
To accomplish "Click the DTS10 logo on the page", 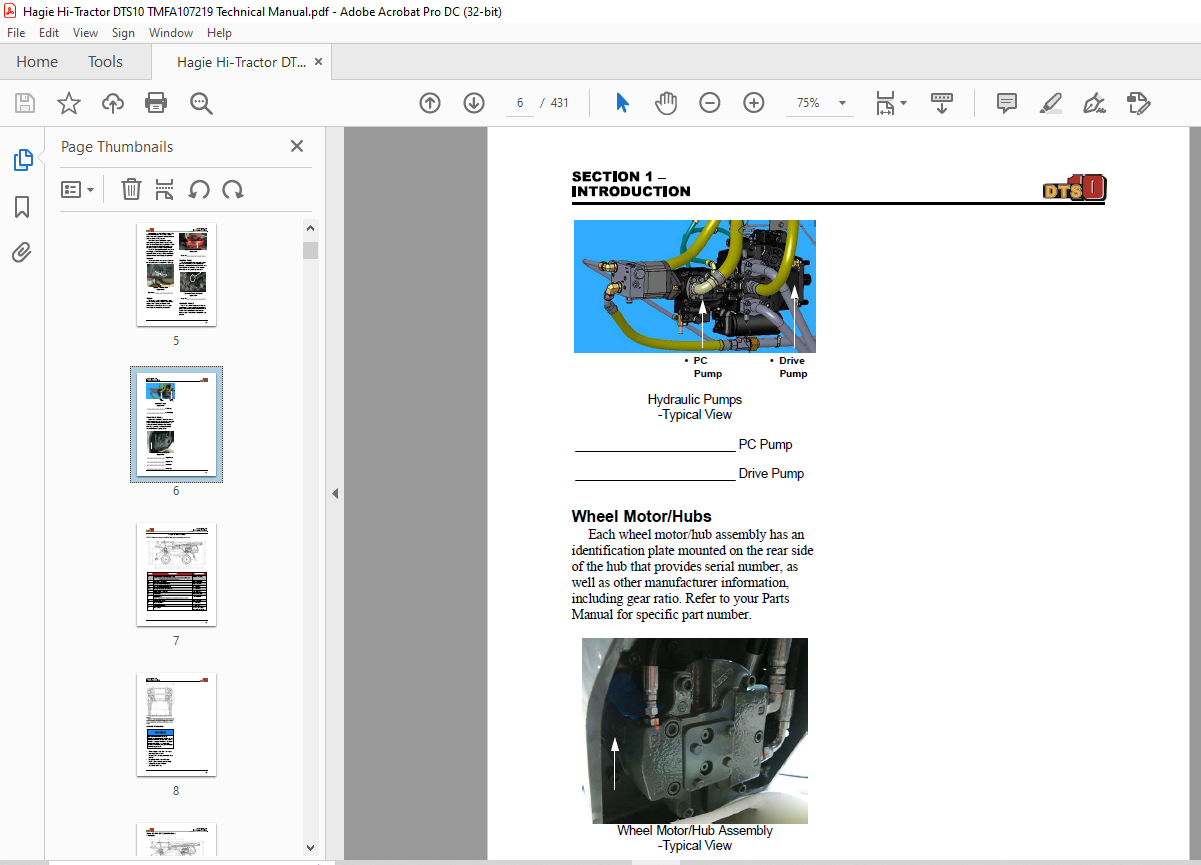I will 1074,188.
